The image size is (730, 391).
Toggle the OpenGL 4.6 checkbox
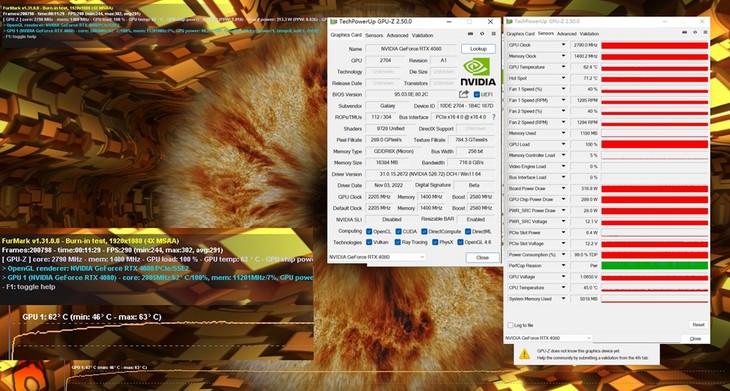point(460,242)
